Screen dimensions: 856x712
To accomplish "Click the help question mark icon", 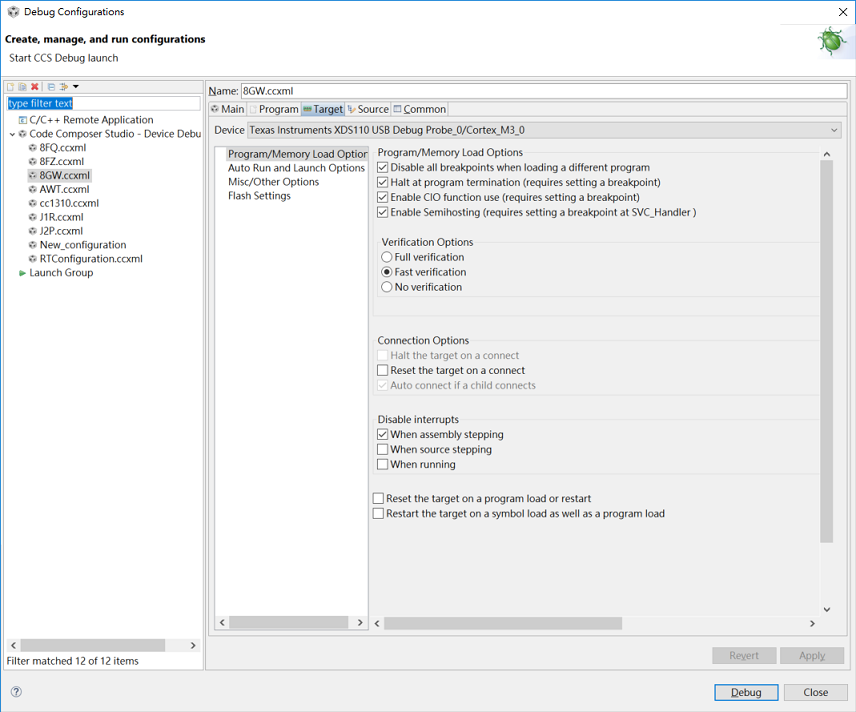I will point(16,692).
